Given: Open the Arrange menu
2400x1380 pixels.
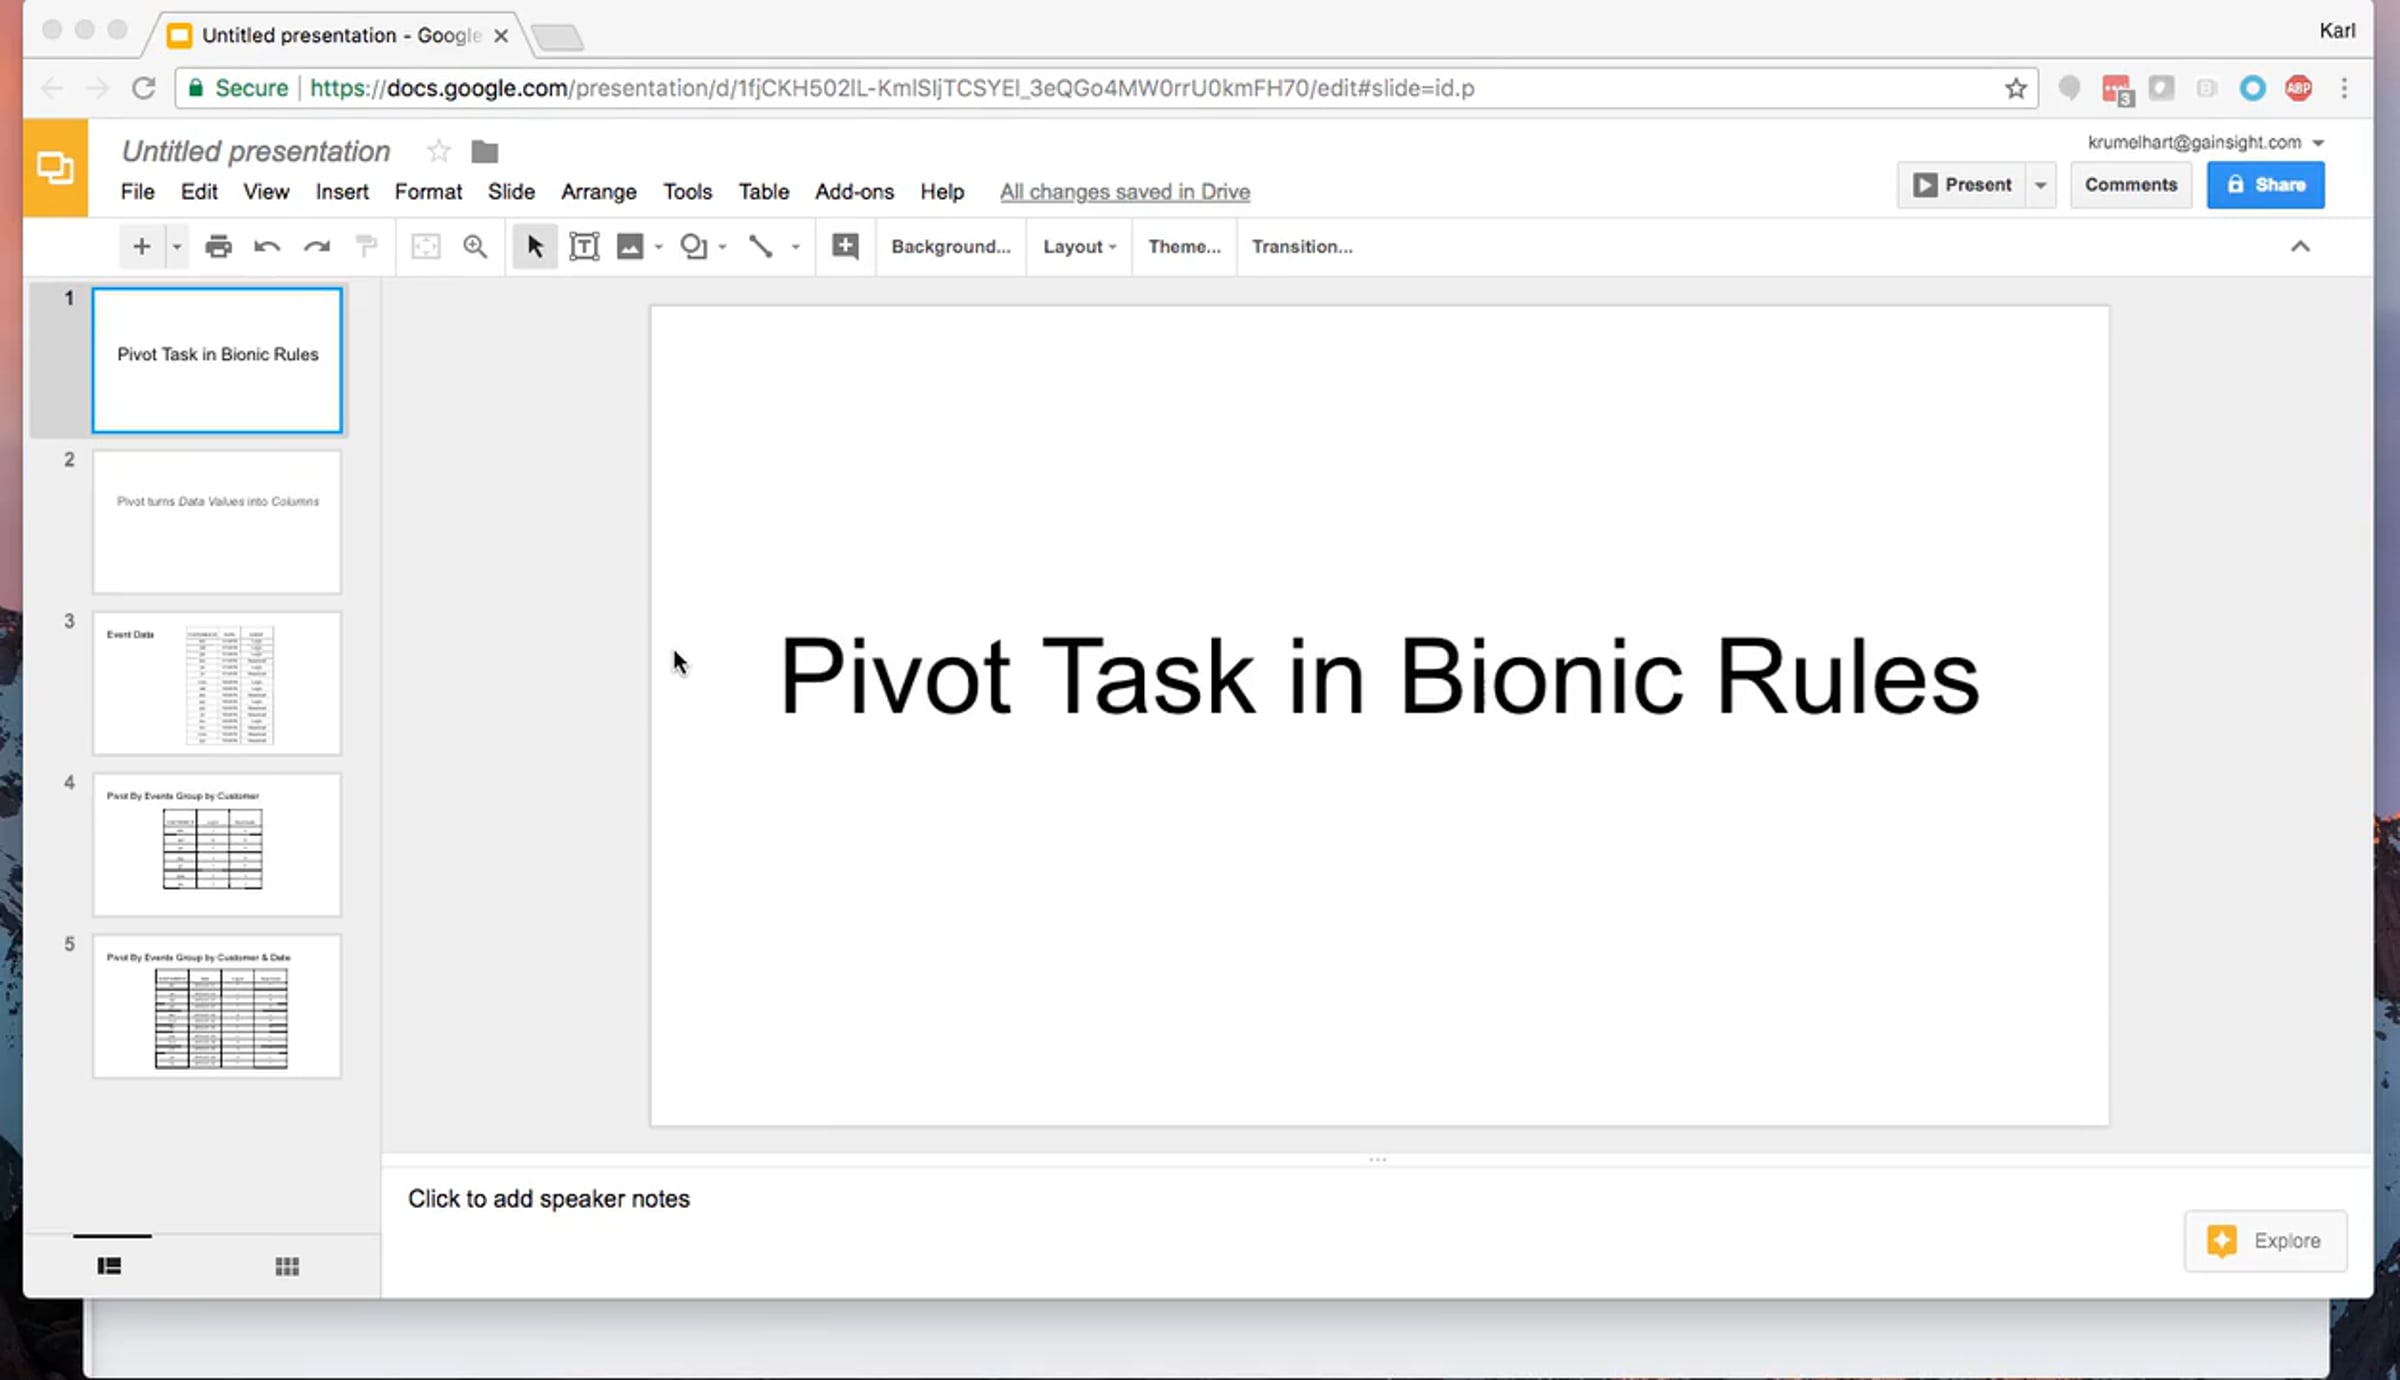Looking at the screenshot, I should 598,191.
